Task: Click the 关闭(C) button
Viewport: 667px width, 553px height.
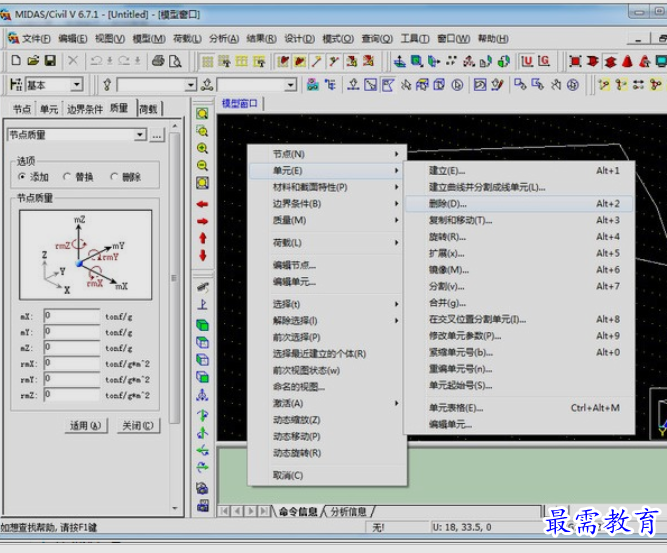Action: coord(138,425)
